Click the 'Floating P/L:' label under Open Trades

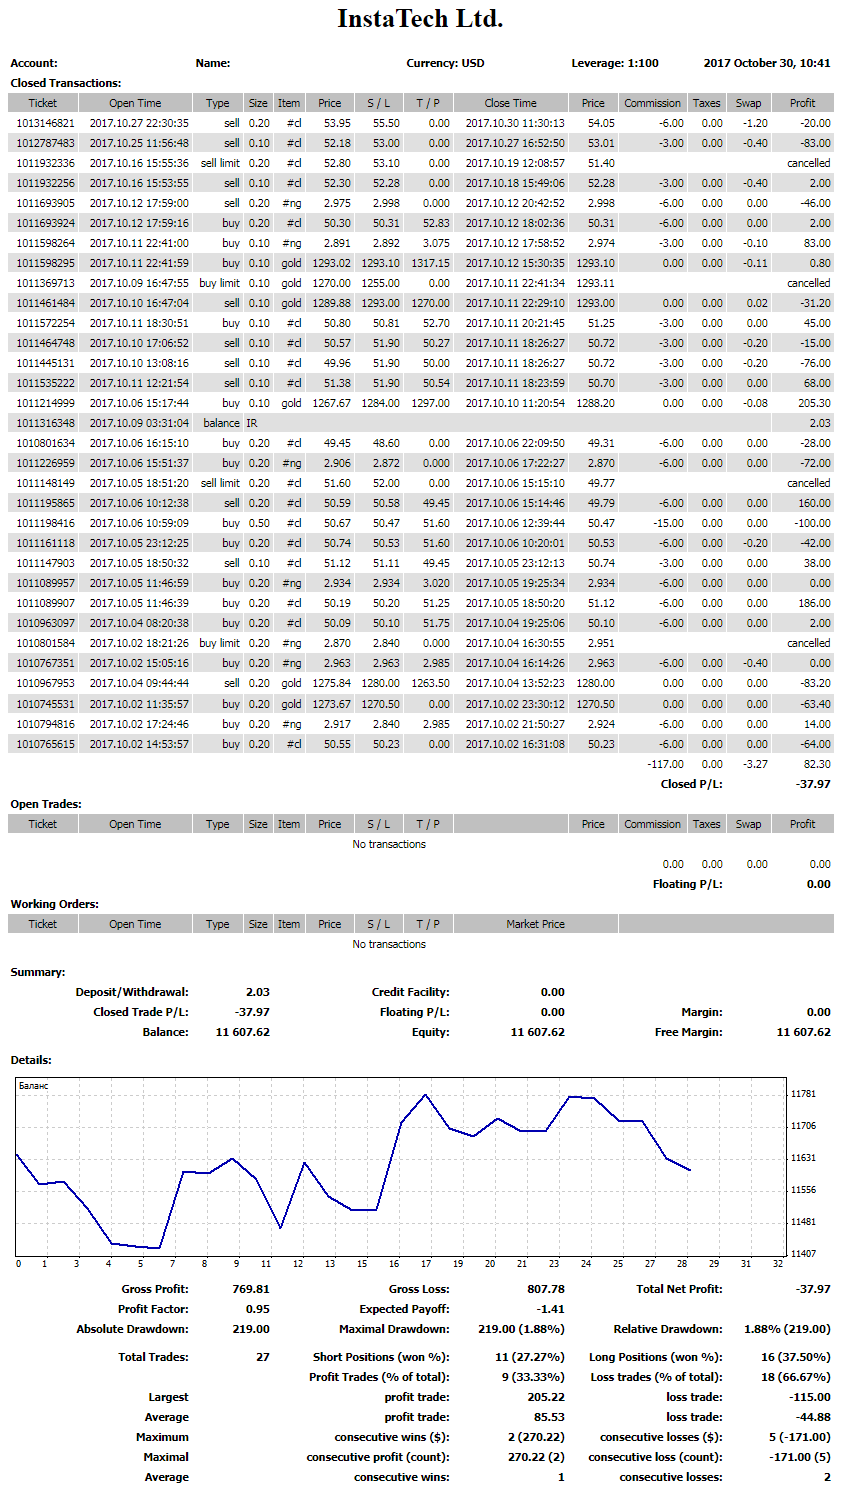pos(688,884)
